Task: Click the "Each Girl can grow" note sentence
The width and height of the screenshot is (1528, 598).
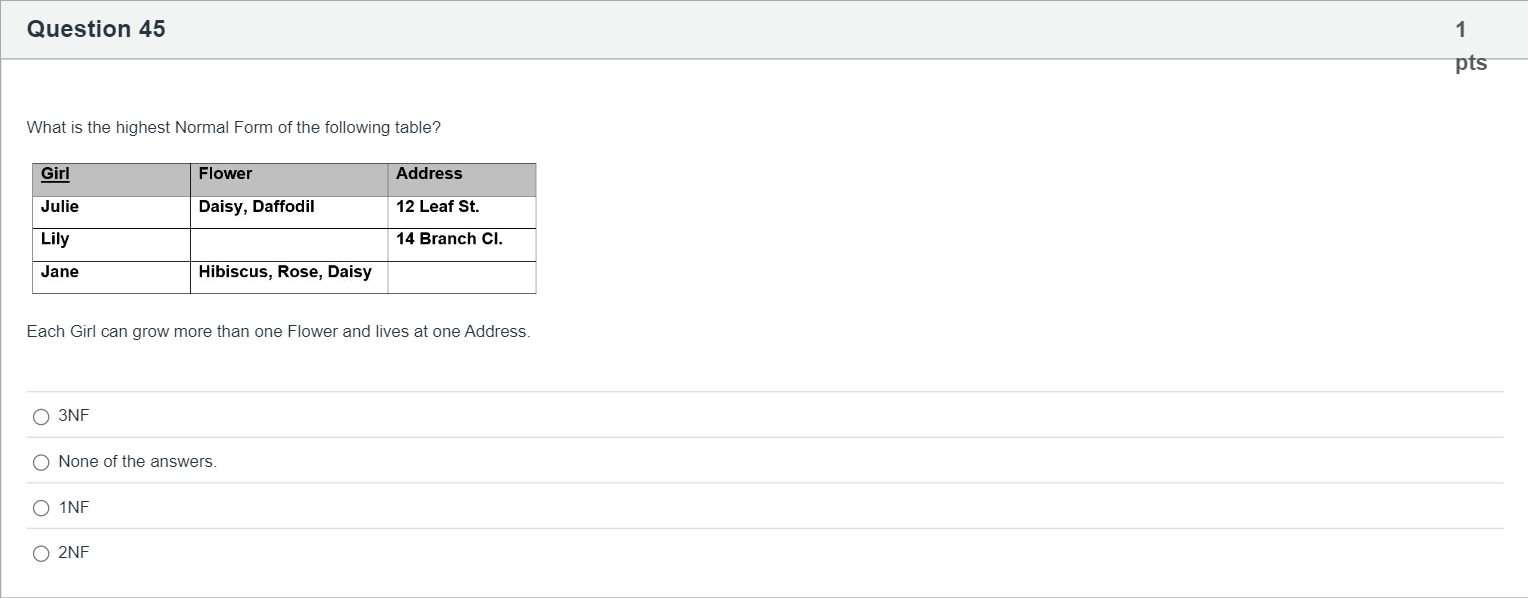Action: pos(278,332)
